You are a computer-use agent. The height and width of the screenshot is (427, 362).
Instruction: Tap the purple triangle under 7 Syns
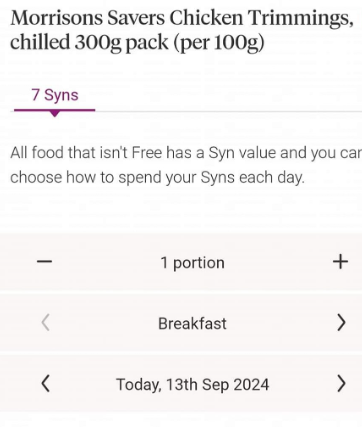55,114
